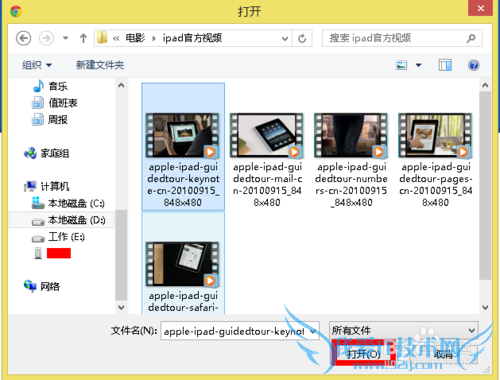Select the numbers guided tour video thumbnail
500x380 pixels.
tap(351, 135)
